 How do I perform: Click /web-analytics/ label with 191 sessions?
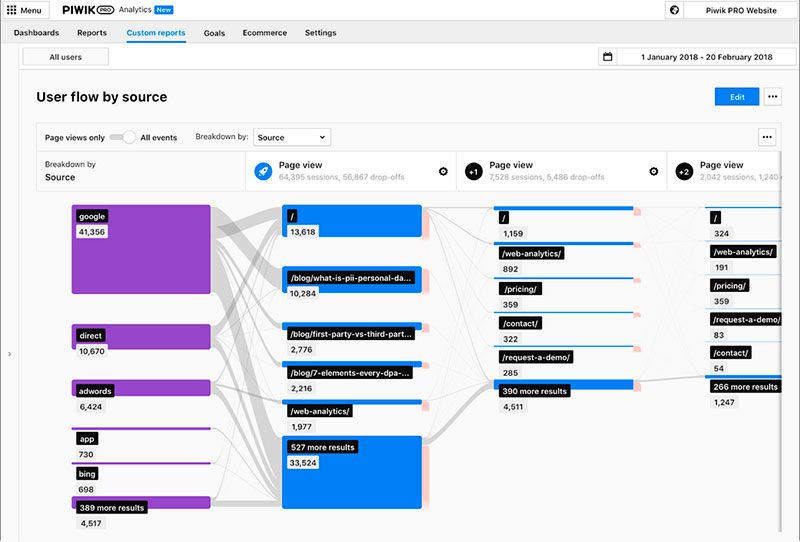743,252
